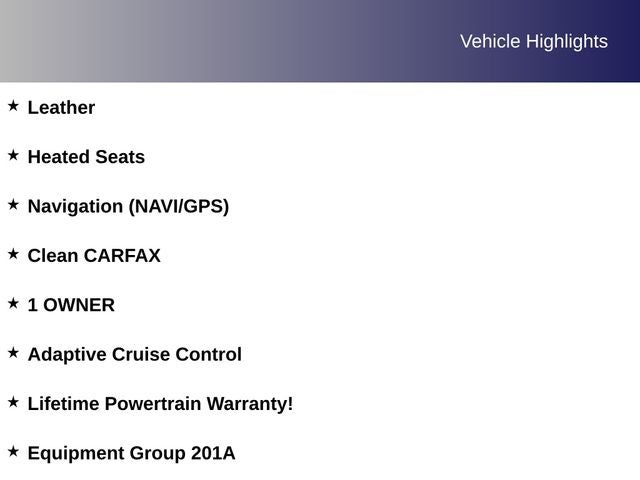Click the word Navigation in the list
Viewport: 640px width, 480px height.
(75, 207)
